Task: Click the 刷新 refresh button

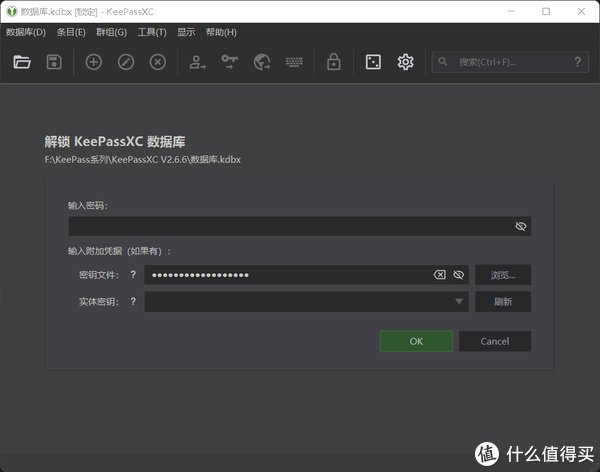Action: [503, 302]
